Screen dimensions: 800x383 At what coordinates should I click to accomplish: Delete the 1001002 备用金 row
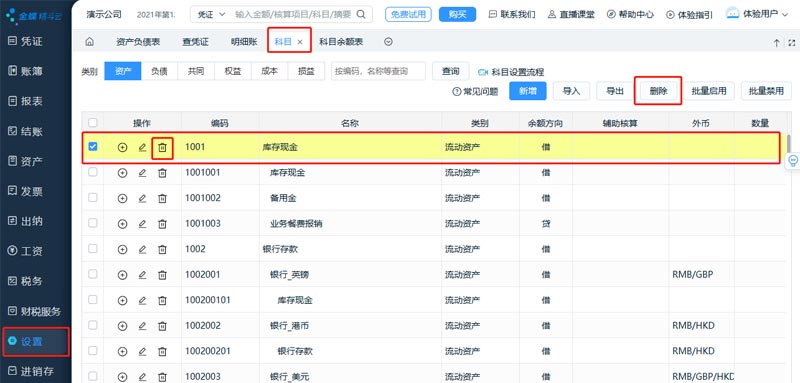pos(162,198)
